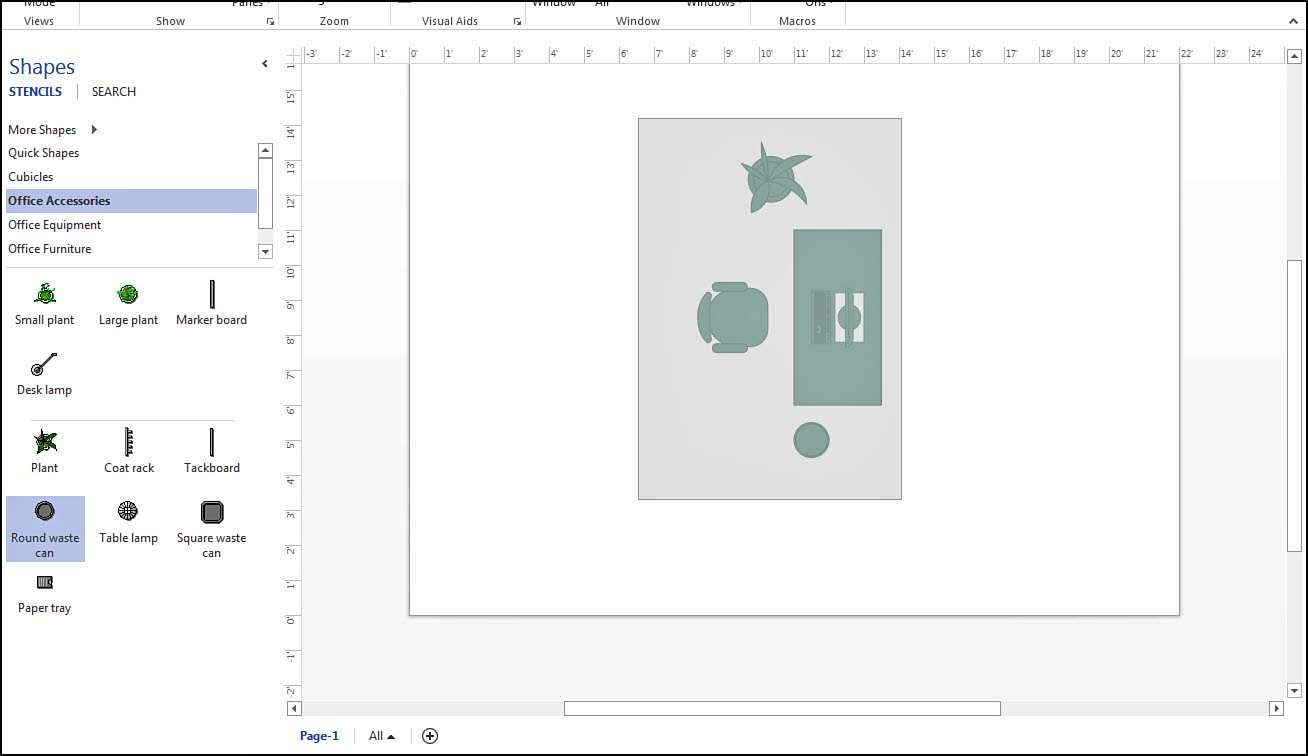
Task: Open the Cubicles stencil
Action: click(x=131, y=177)
